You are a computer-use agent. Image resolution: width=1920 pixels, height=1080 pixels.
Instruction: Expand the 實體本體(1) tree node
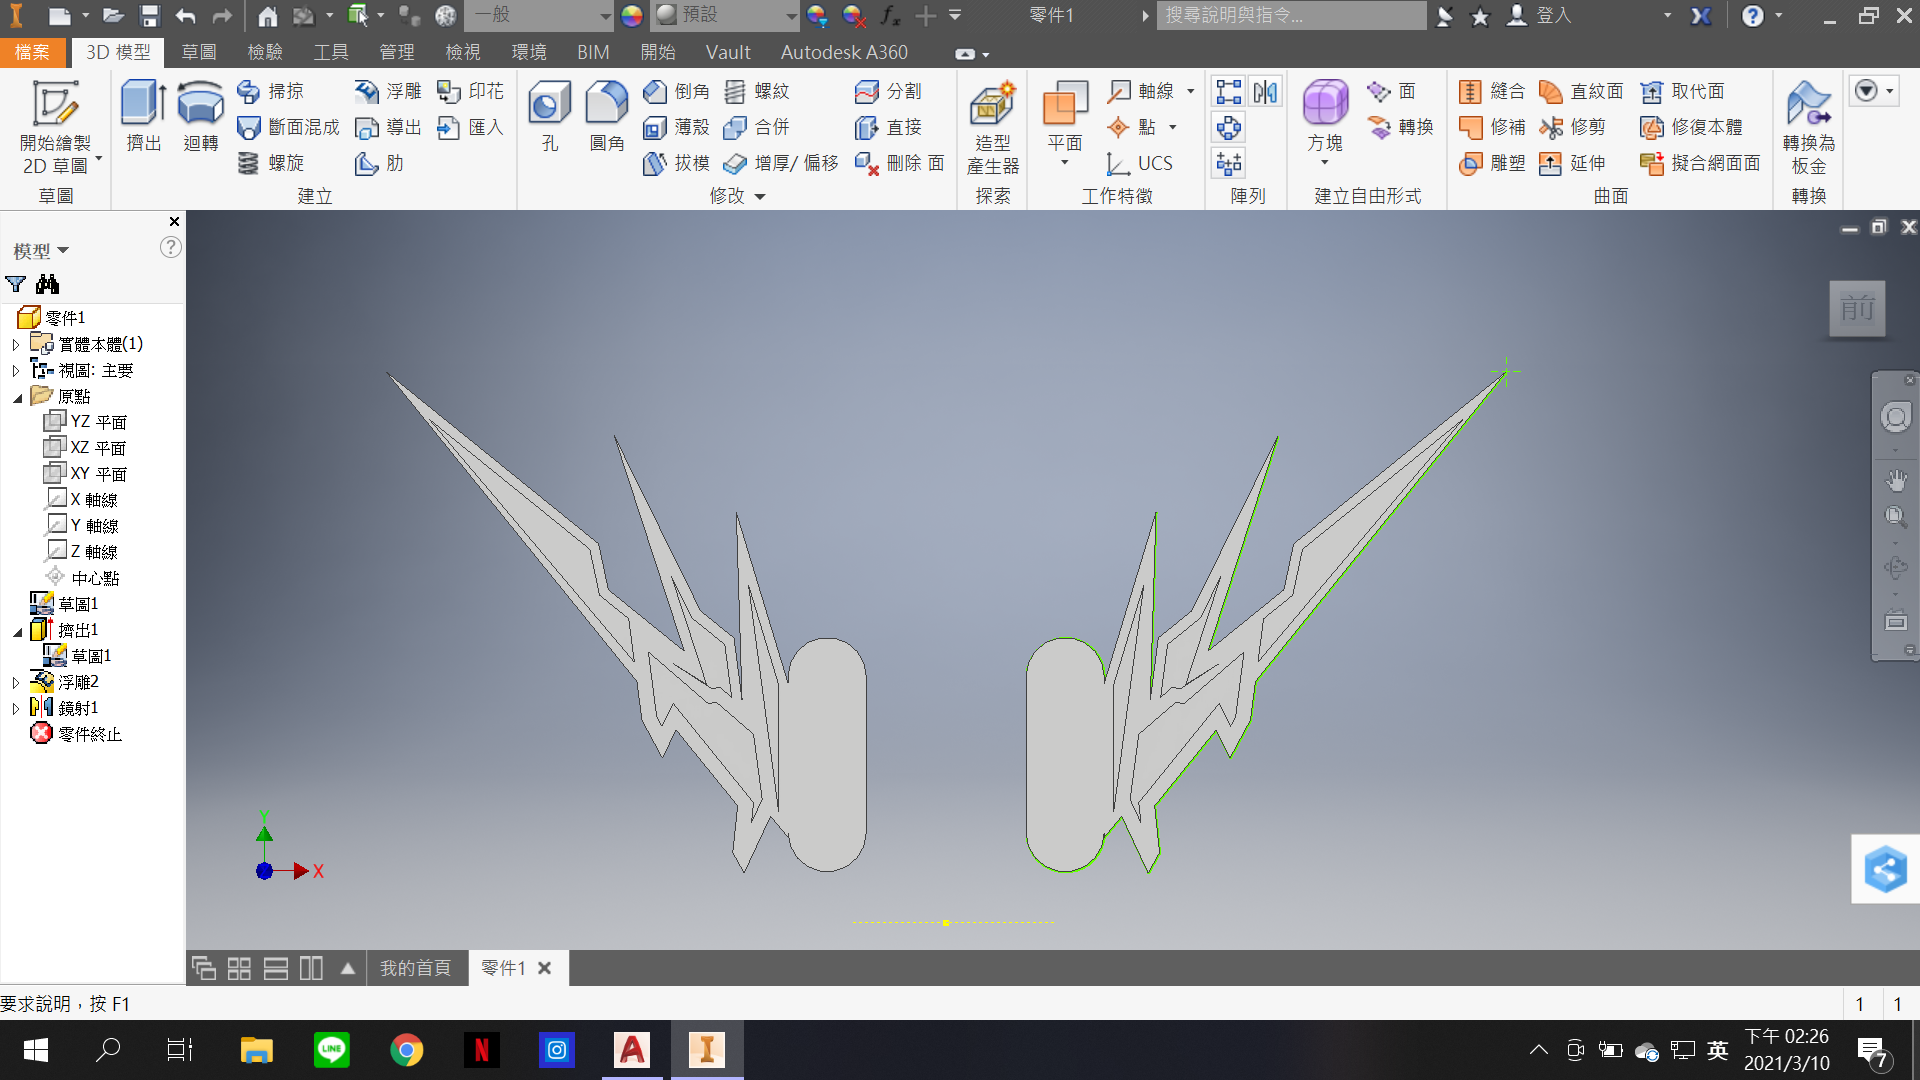[16, 345]
